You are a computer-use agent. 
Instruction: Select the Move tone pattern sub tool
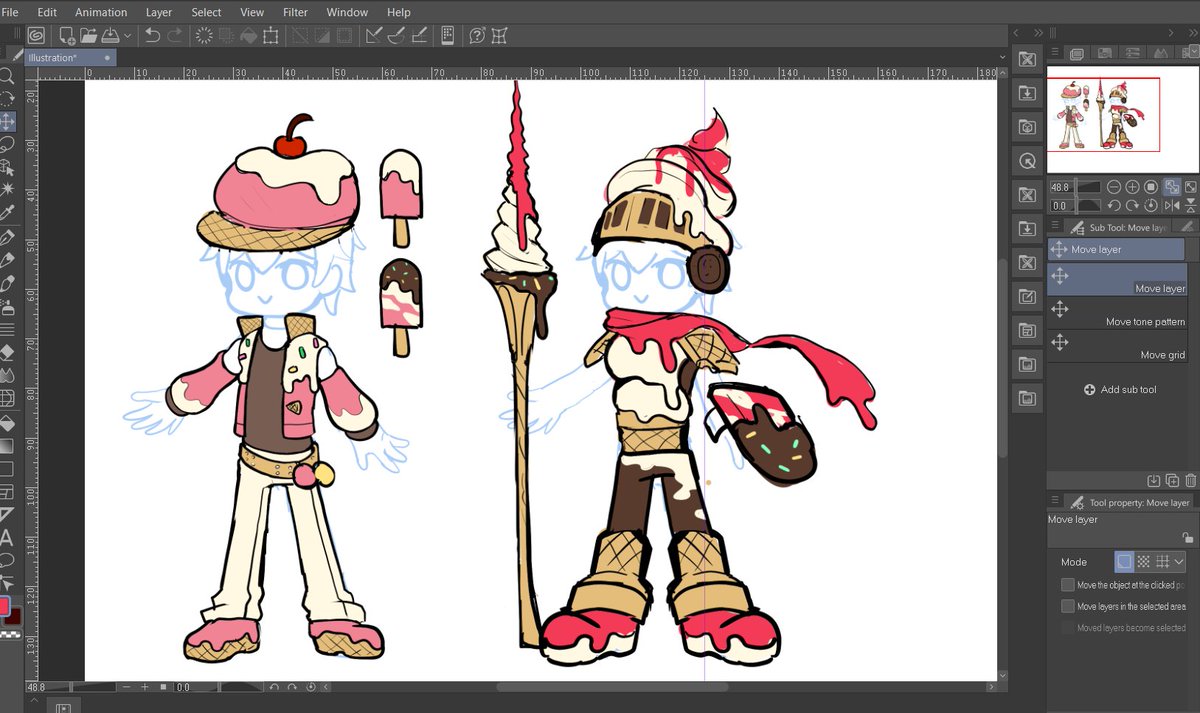(x=1117, y=314)
